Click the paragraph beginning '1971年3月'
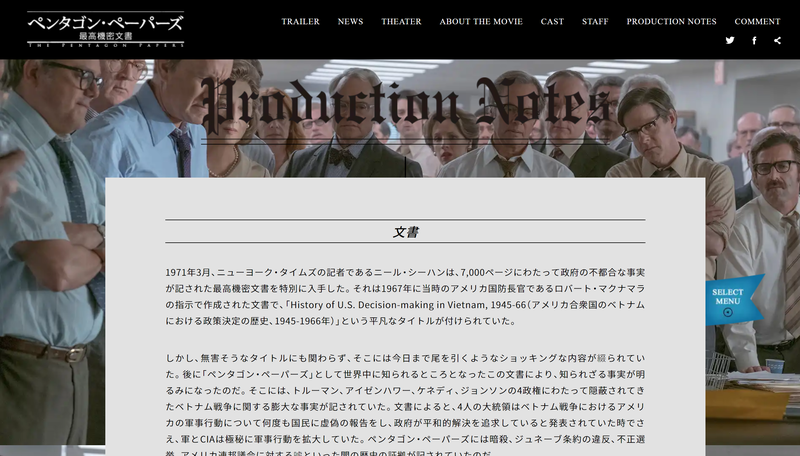The height and width of the screenshot is (456, 800). click(x=405, y=296)
